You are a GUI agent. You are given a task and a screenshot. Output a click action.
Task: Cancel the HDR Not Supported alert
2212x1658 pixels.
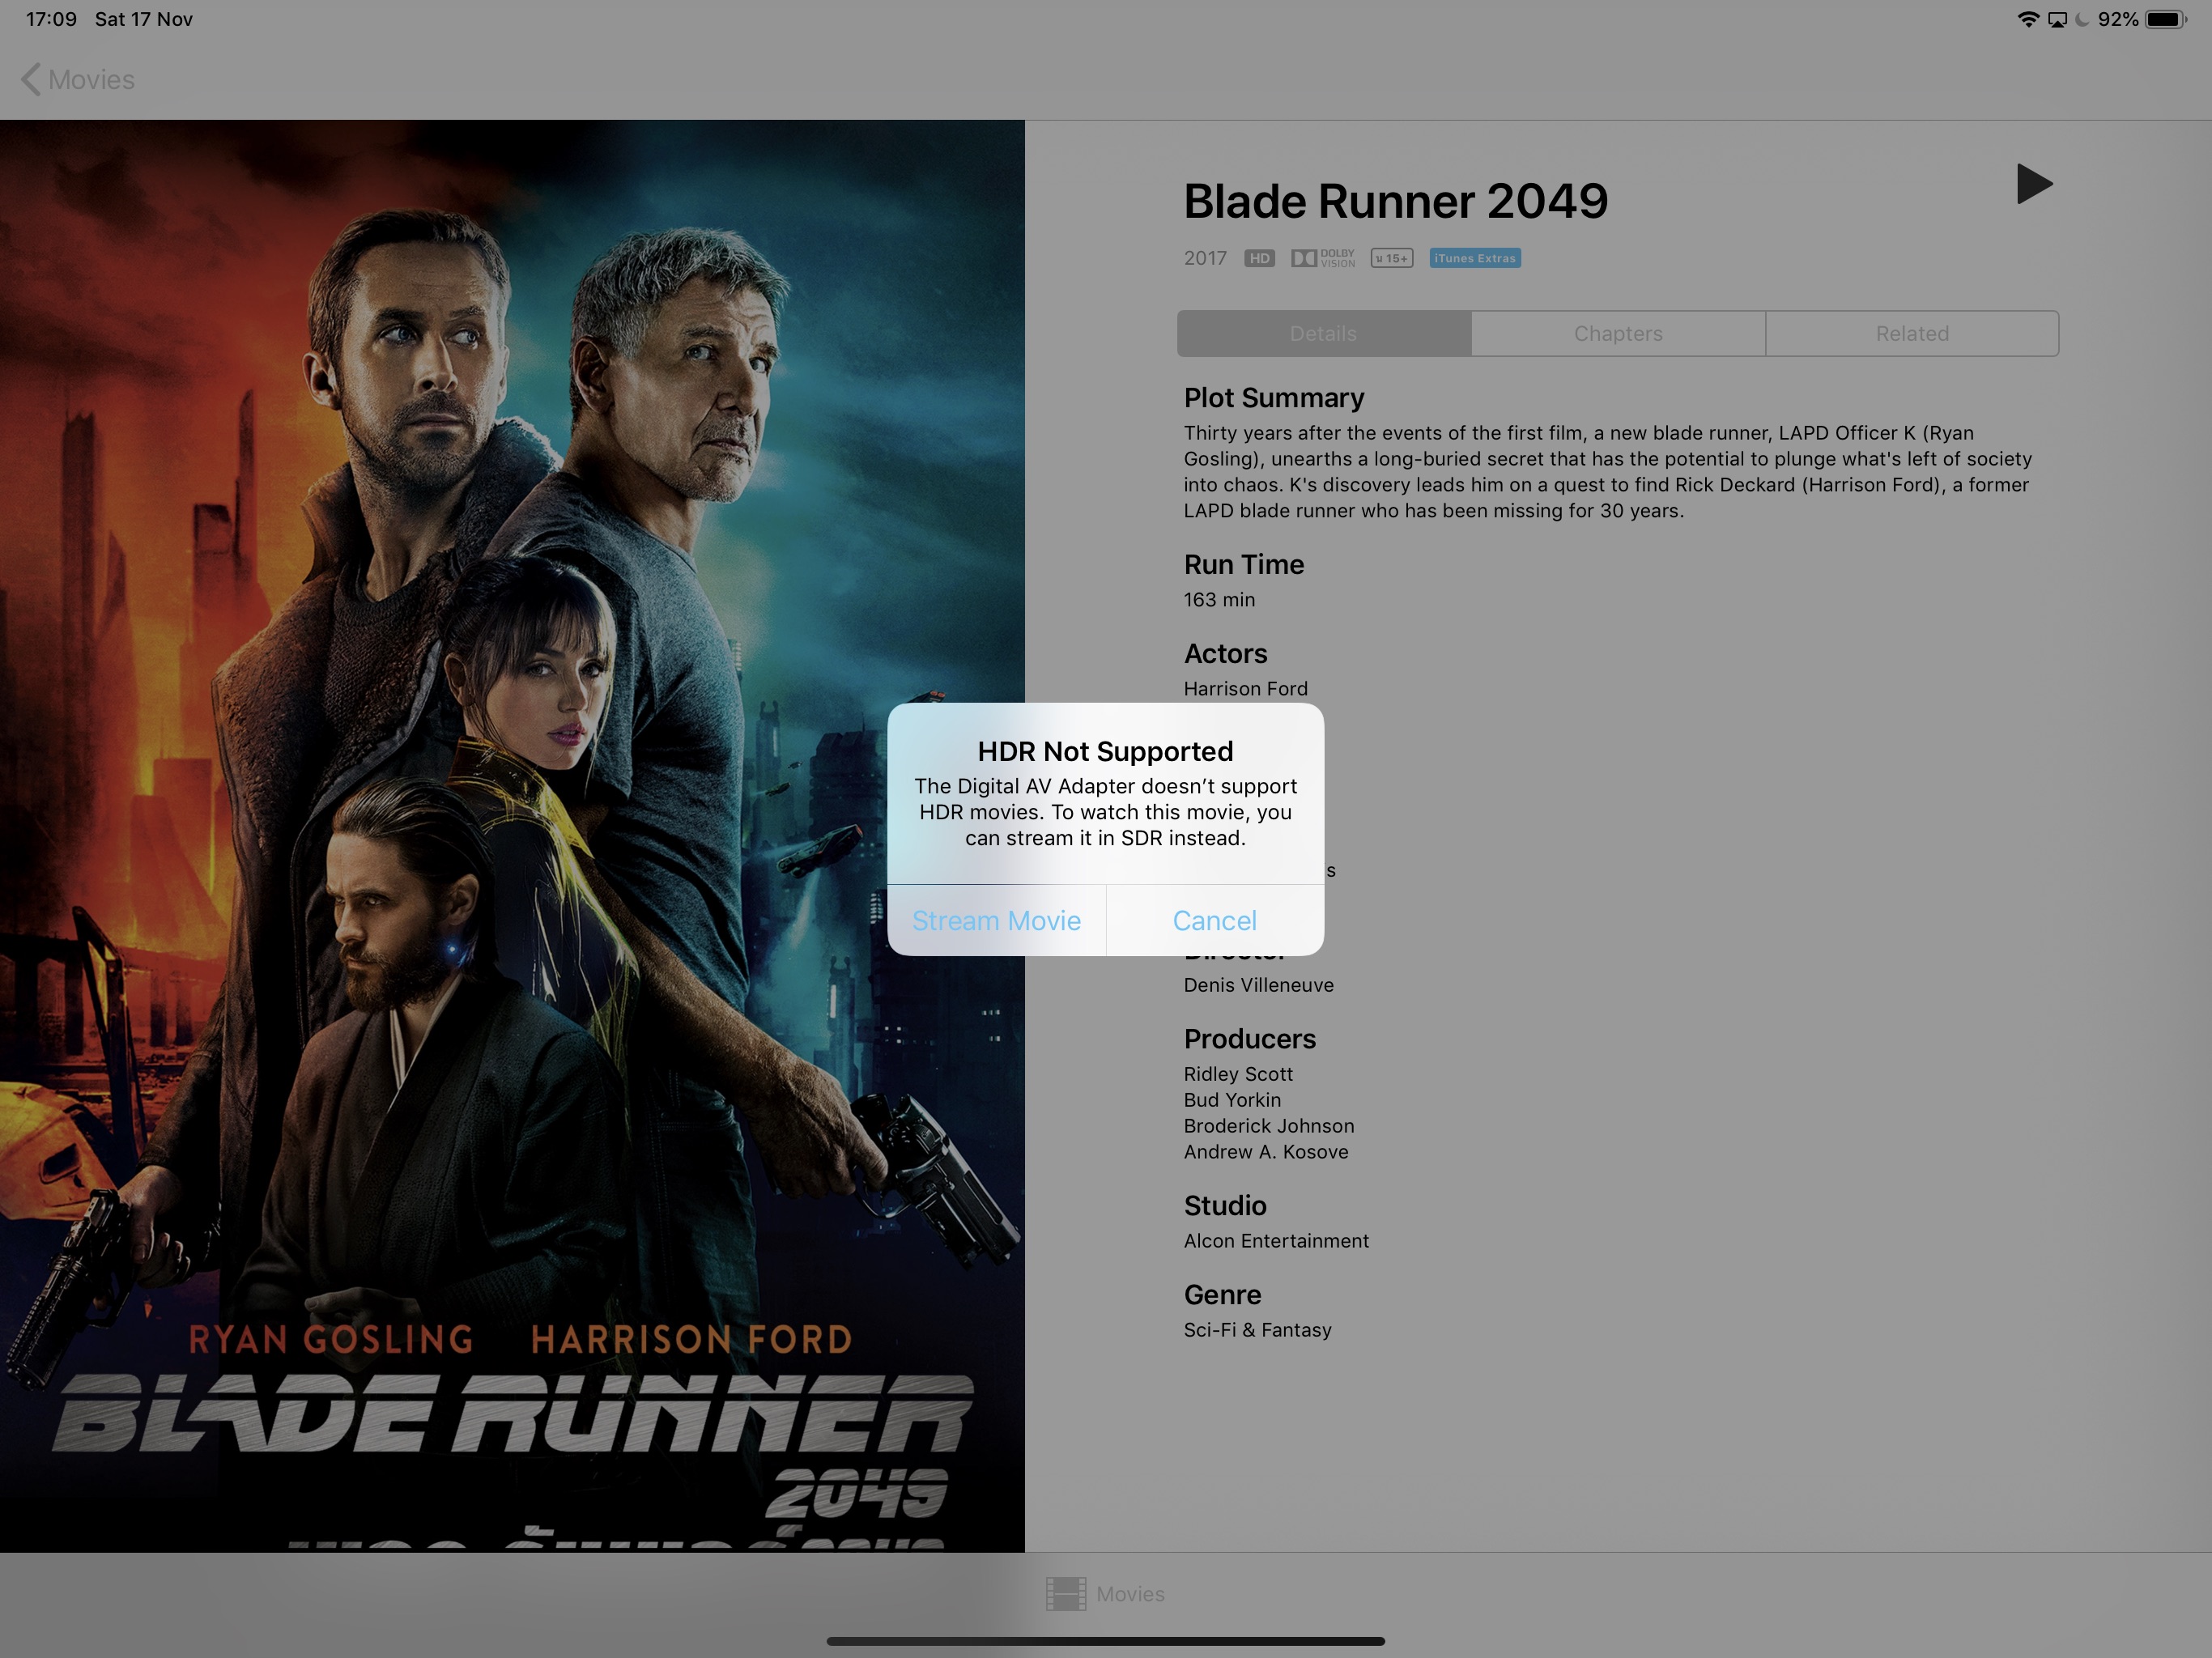coord(1214,920)
